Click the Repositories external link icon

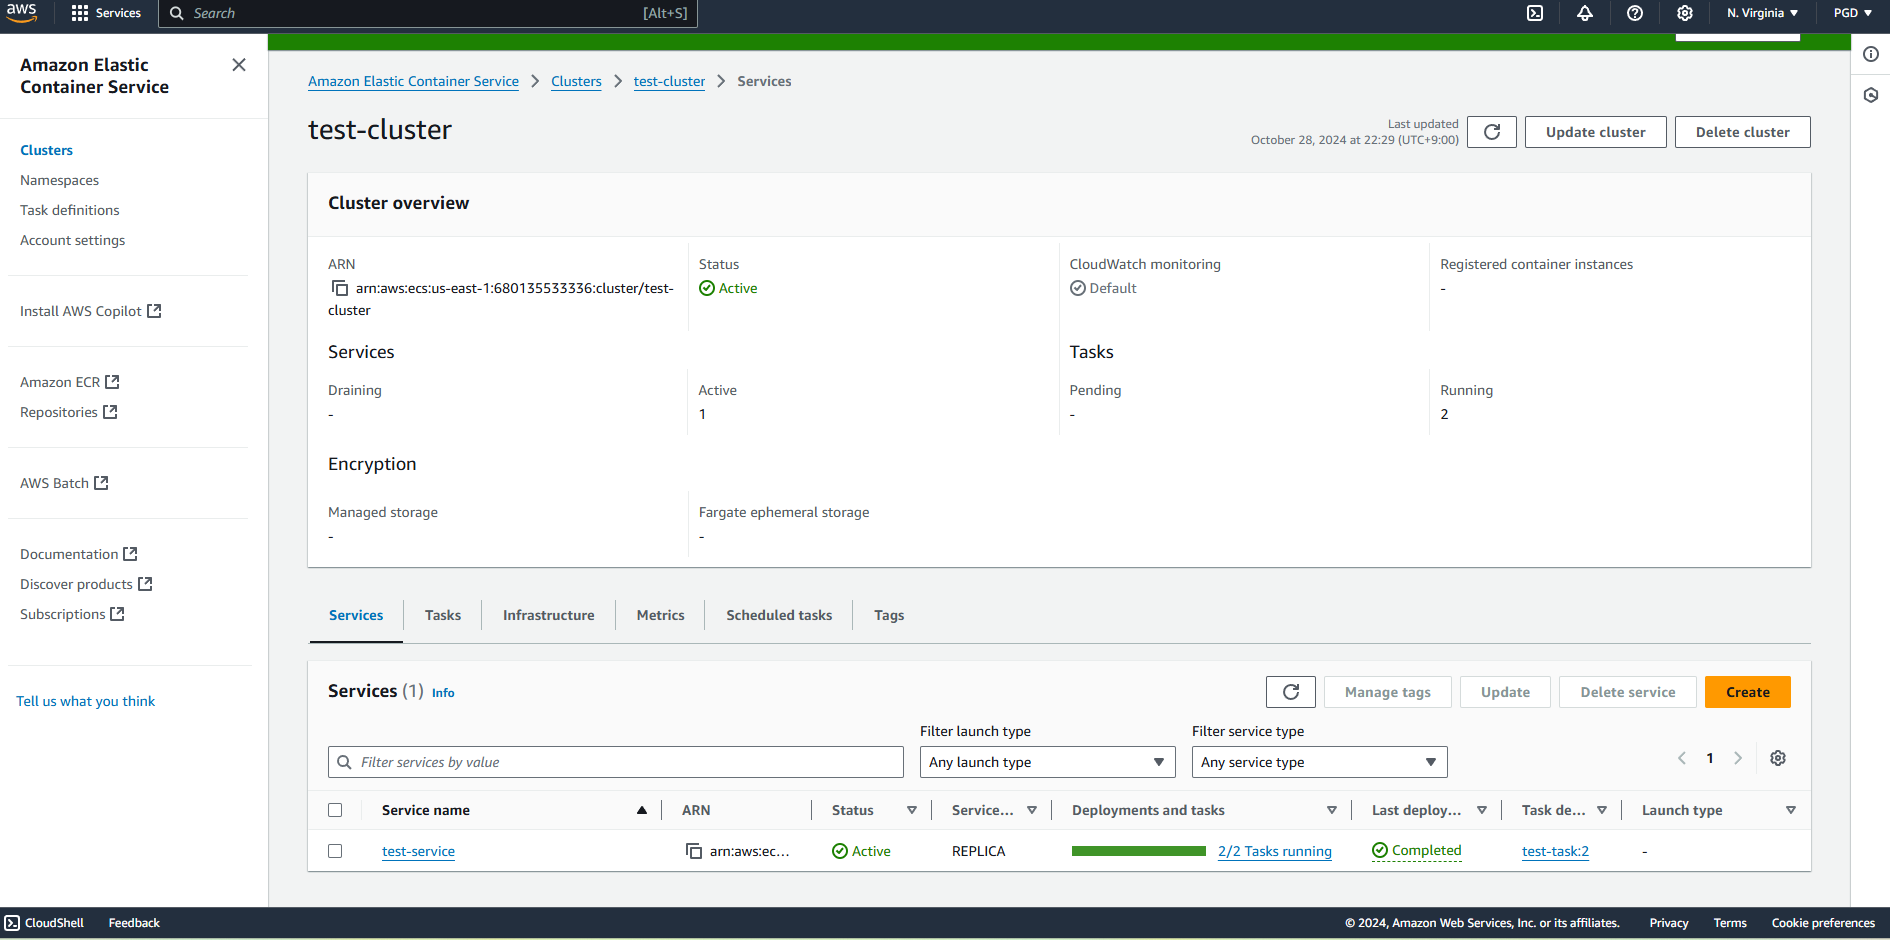click(x=110, y=412)
